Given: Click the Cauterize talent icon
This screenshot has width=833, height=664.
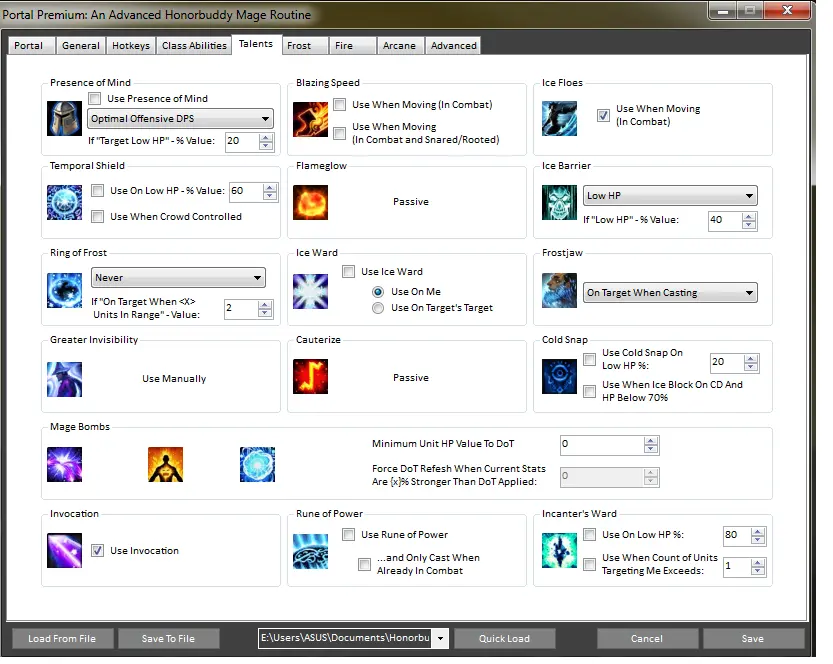Looking at the screenshot, I should pyautogui.click(x=310, y=377).
